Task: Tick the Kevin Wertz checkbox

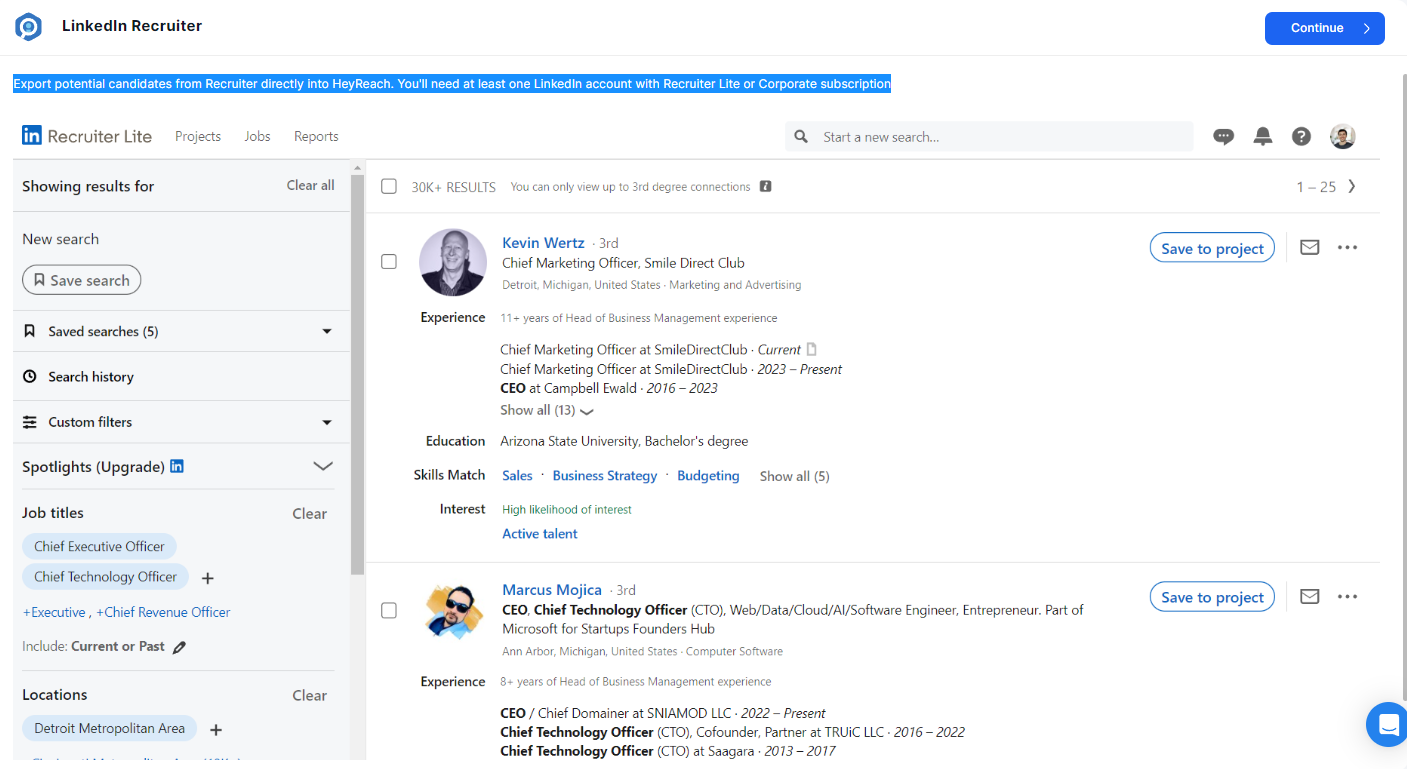Action: click(x=389, y=262)
